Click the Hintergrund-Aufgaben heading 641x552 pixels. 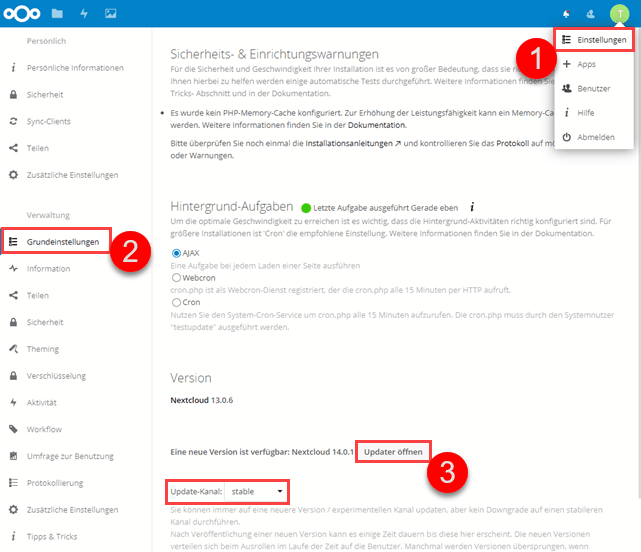pyautogui.click(x=232, y=206)
